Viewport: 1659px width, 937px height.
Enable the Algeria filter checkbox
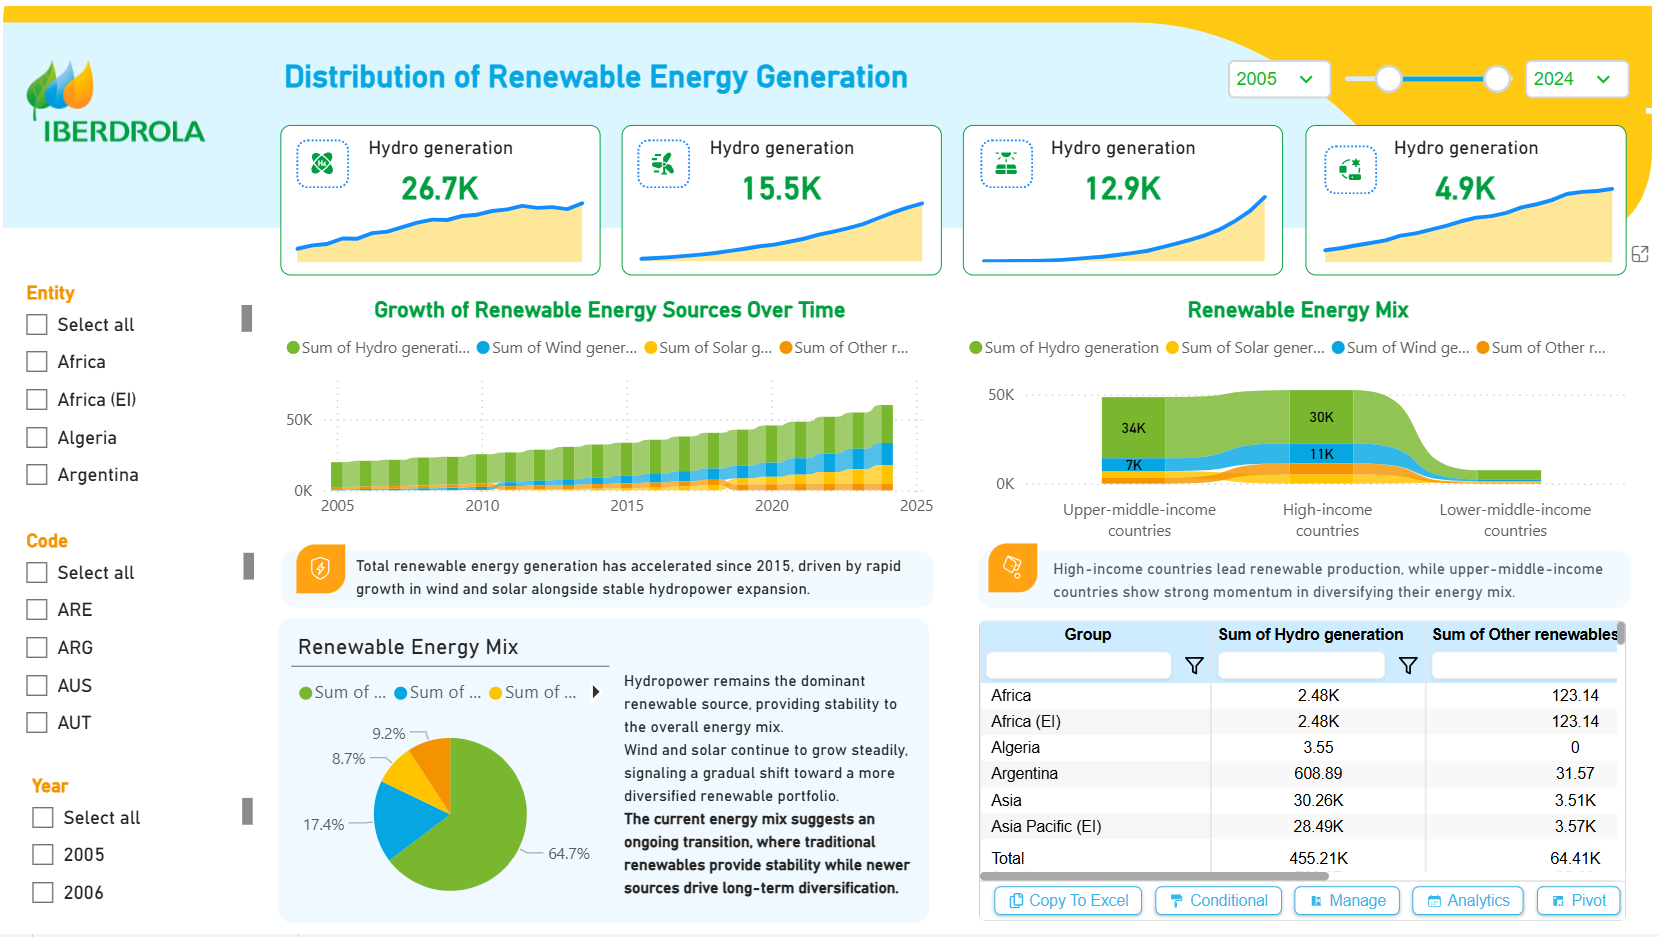pos(37,438)
